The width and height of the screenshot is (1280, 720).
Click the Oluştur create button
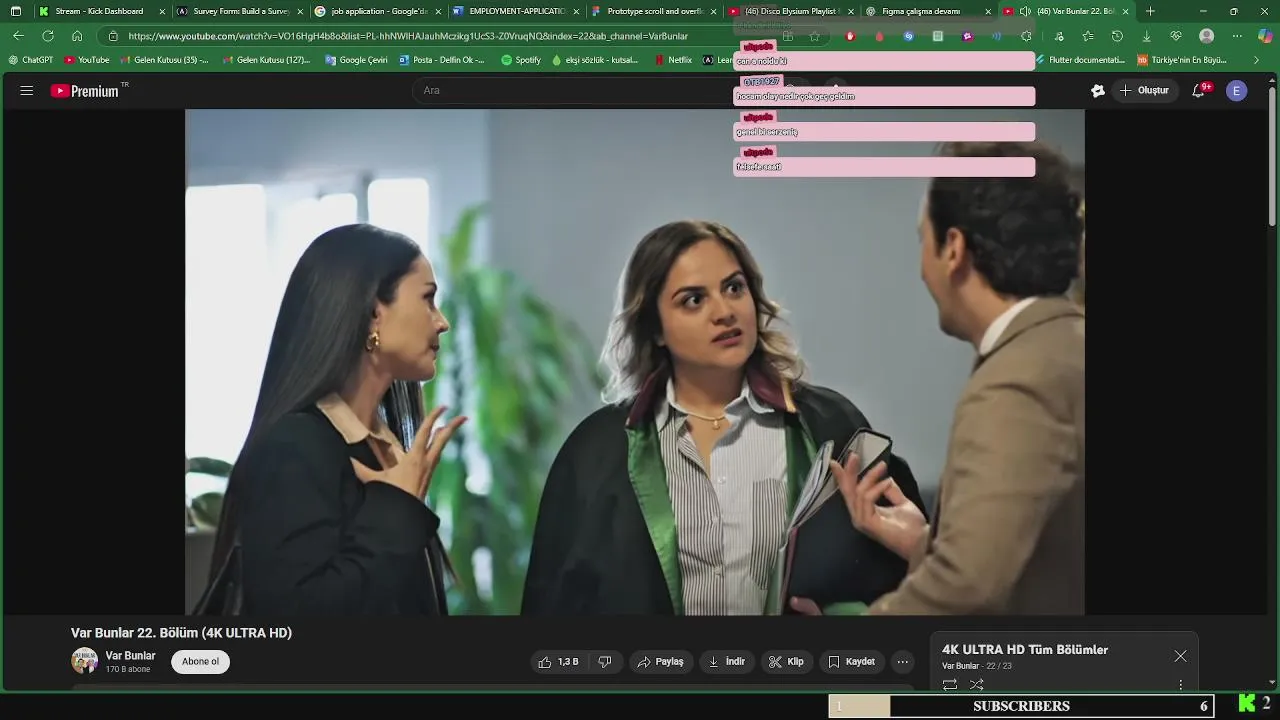[x=1144, y=91]
